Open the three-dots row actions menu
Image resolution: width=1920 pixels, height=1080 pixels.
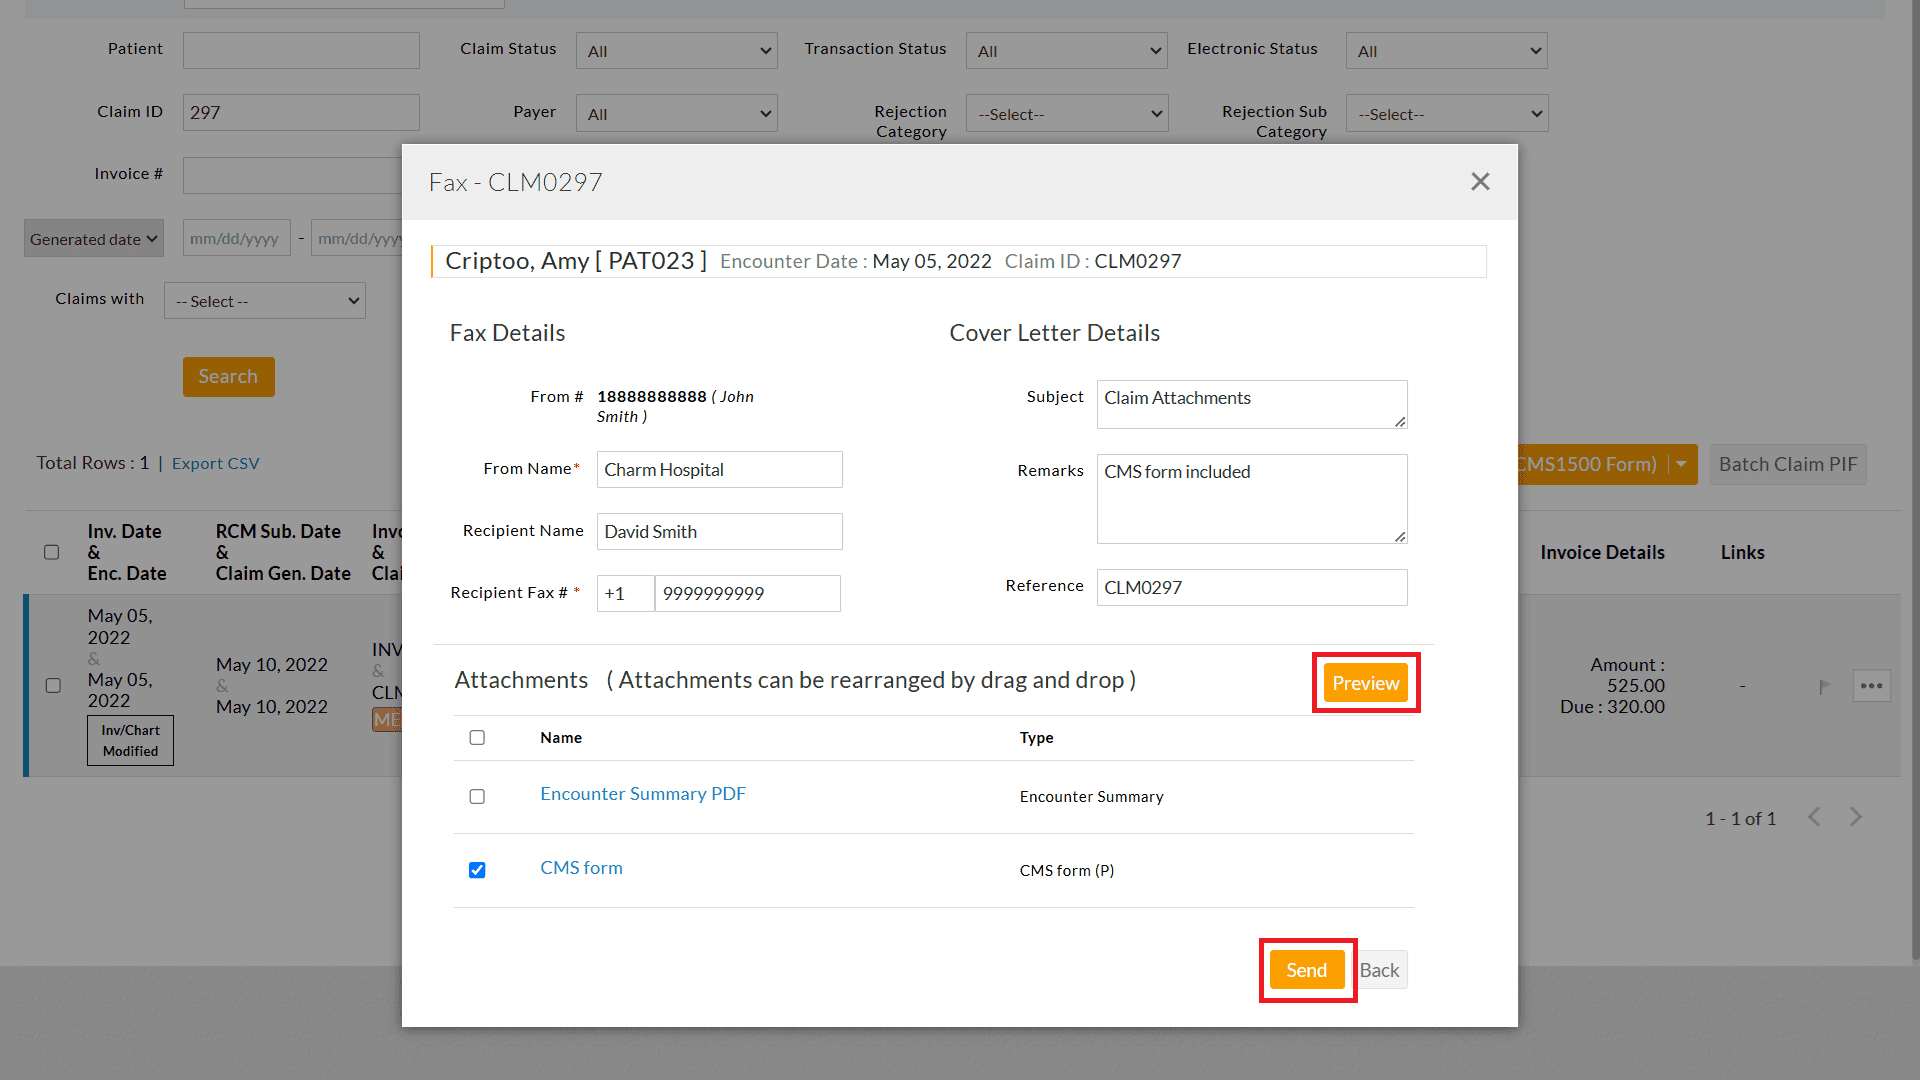1871,686
